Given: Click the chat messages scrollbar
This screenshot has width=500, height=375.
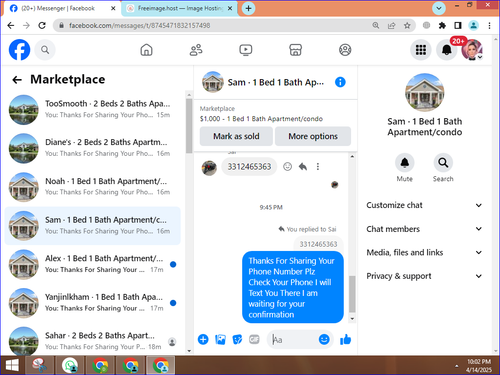Looking at the screenshot, I should click(352, 294).
